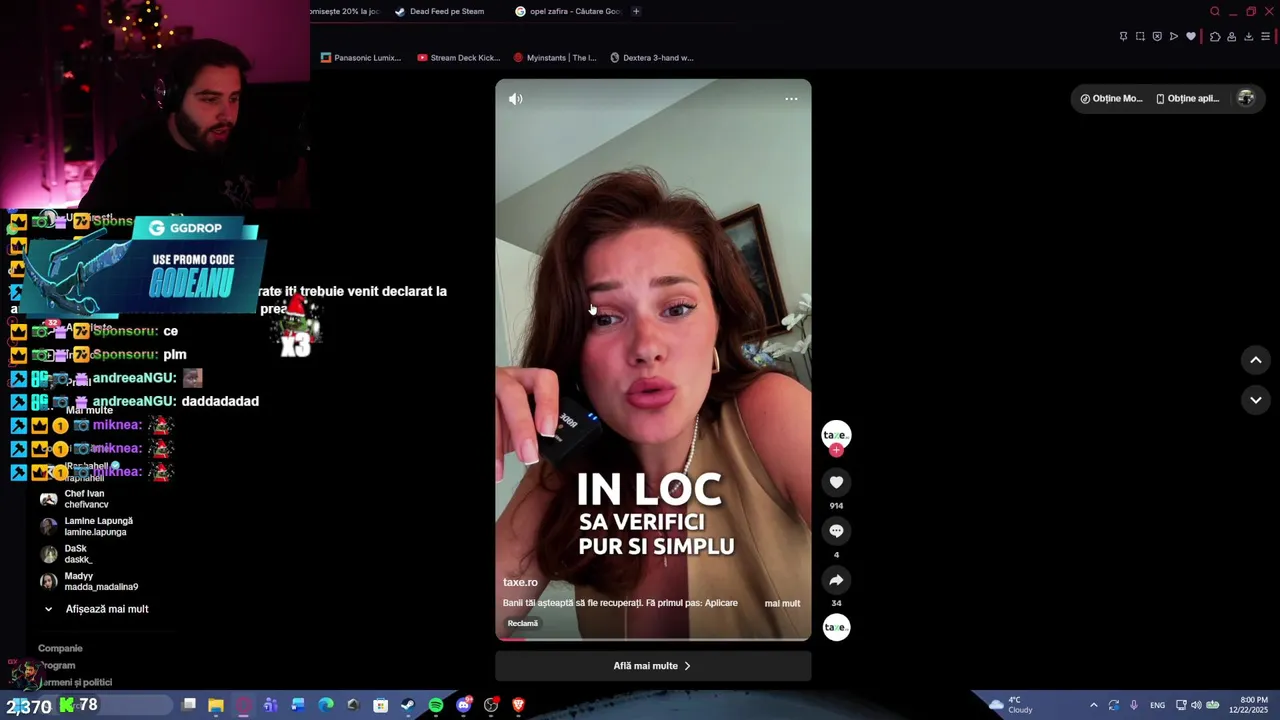The width and height of the screenshot is (1280, 720).
Task: Click the 'Află mai multe' button
Action: click(653, 666)
